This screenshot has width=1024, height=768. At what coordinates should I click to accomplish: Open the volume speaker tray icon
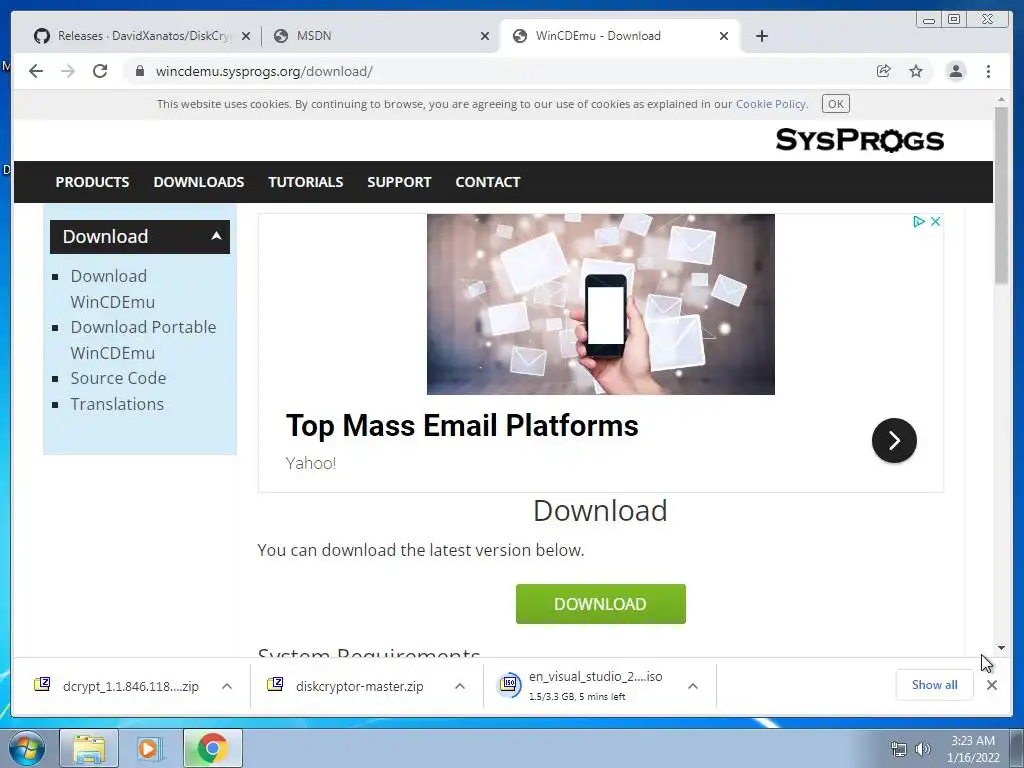click(x=922, y=749)
